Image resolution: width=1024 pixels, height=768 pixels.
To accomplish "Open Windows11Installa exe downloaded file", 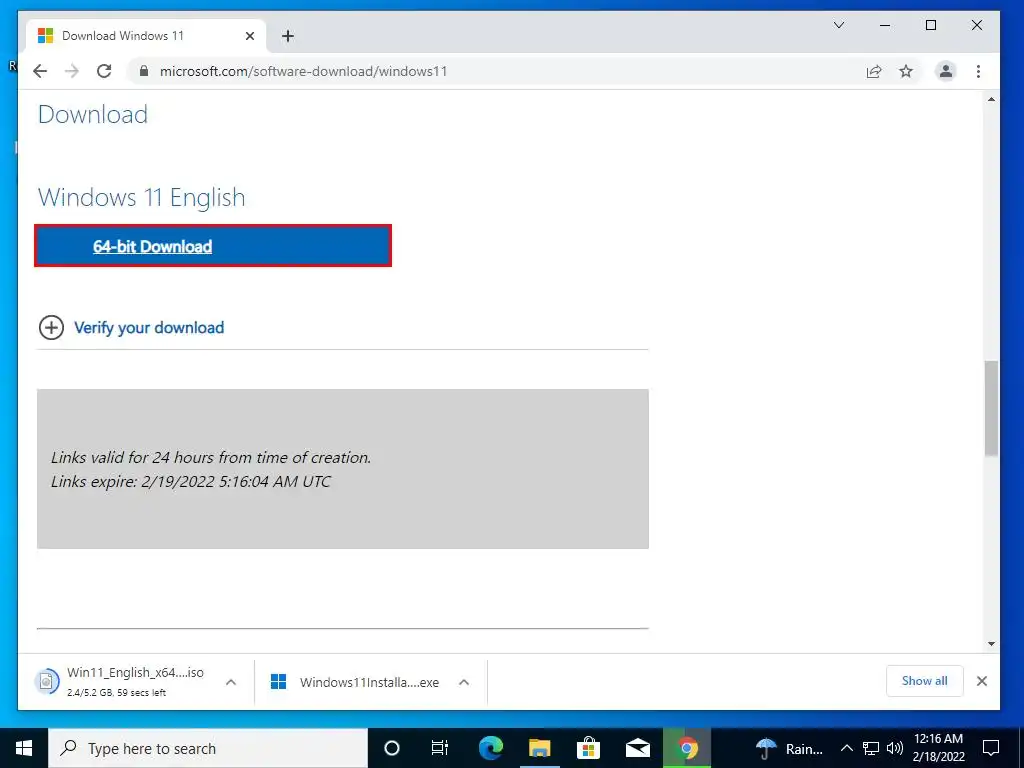I will point(356,682).
